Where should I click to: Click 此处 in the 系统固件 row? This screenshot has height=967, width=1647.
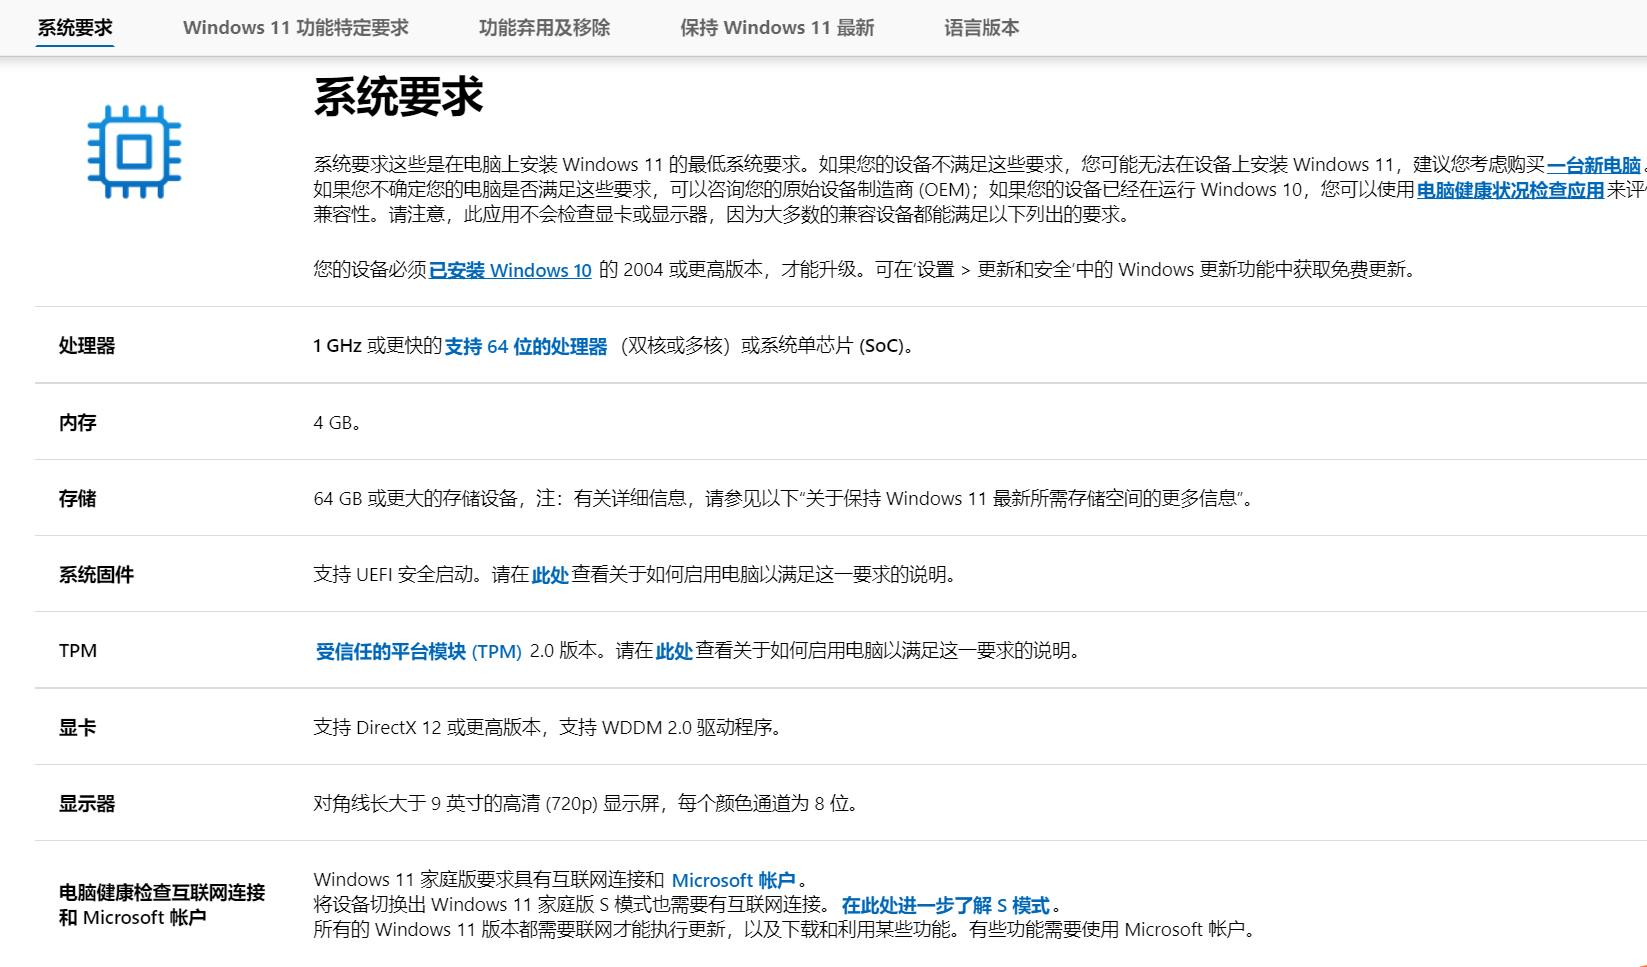coord(548,576)
